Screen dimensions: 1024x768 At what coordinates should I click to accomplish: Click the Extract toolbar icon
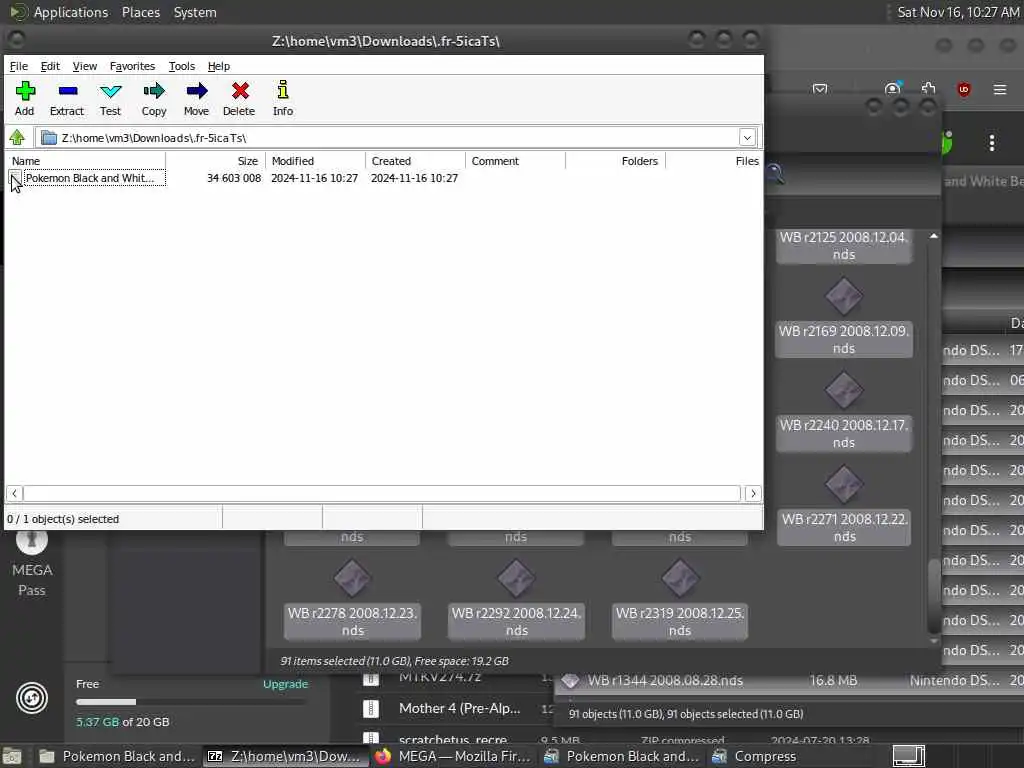[x=67, y=99]
